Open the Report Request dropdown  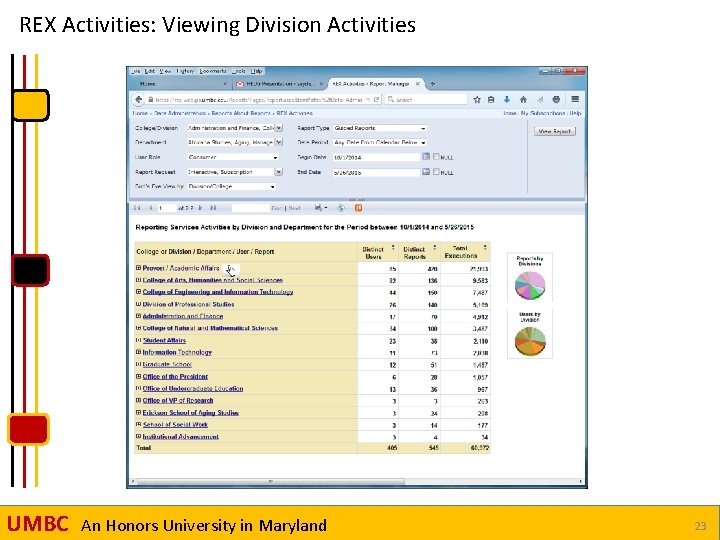(x=279, y=172)
